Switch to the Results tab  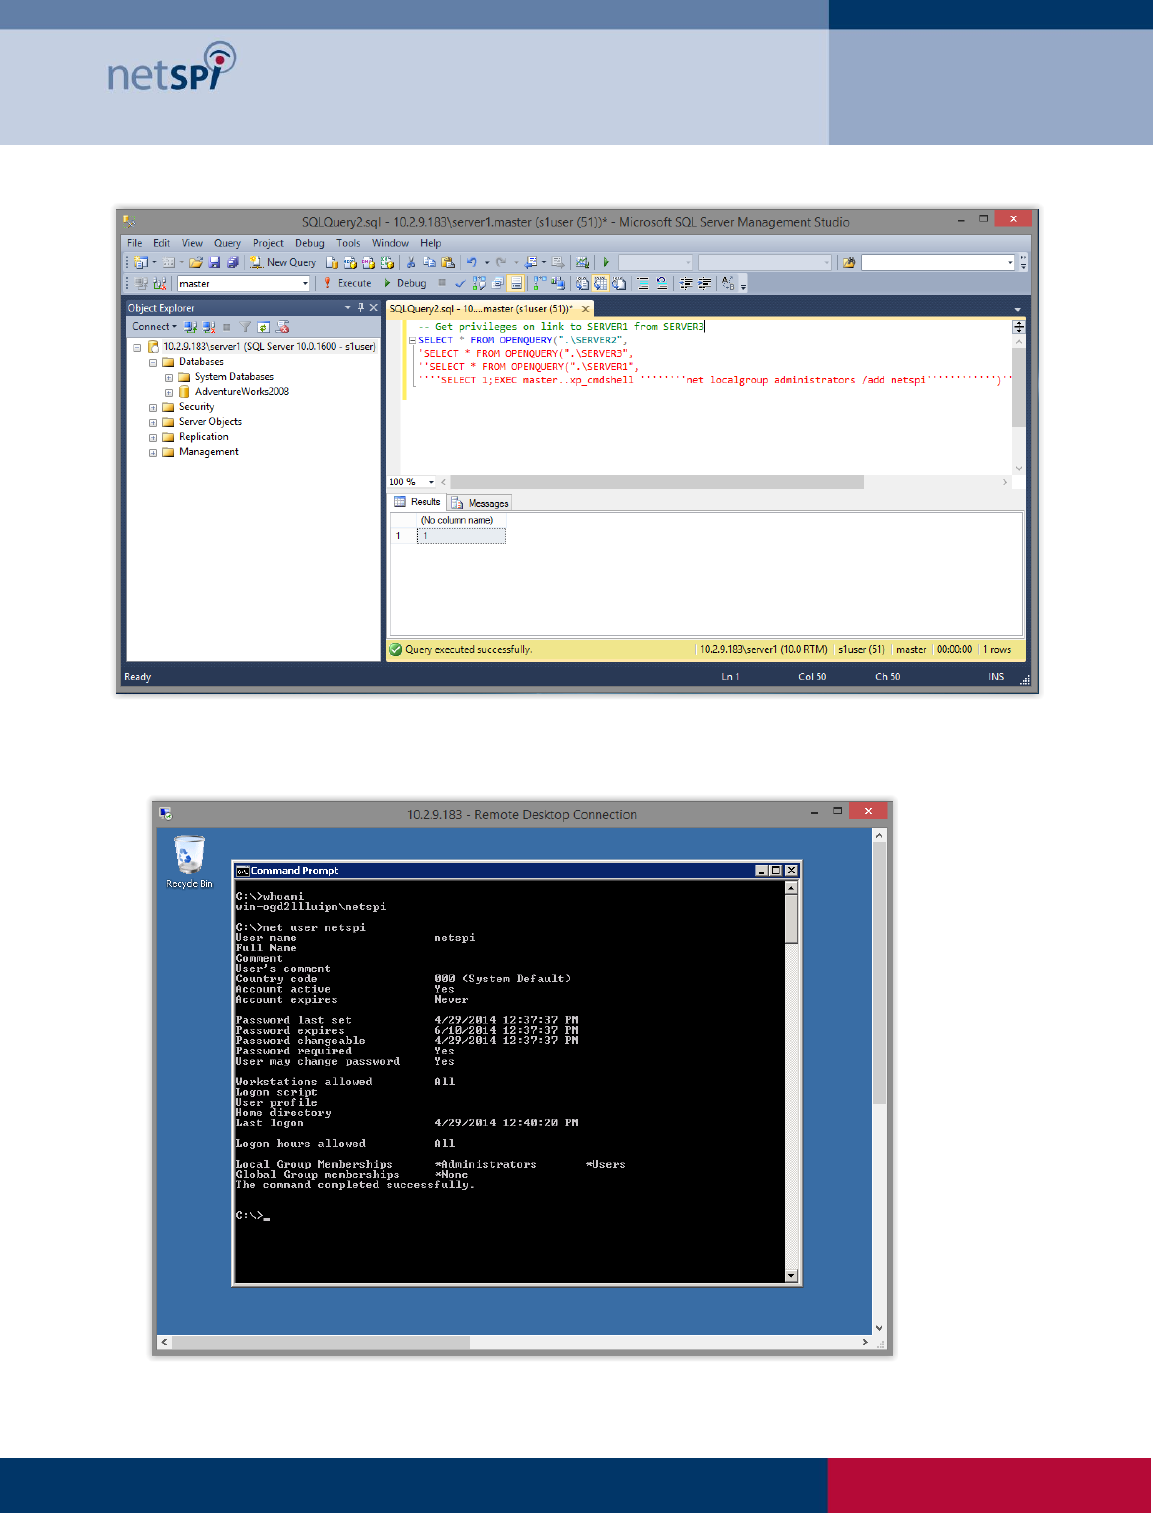417,502
